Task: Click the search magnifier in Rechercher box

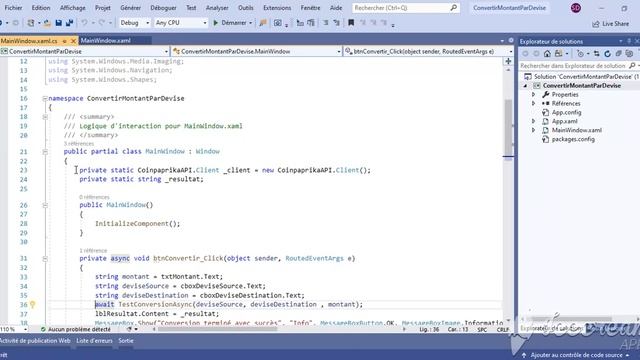Action: [x=453, y=8]
